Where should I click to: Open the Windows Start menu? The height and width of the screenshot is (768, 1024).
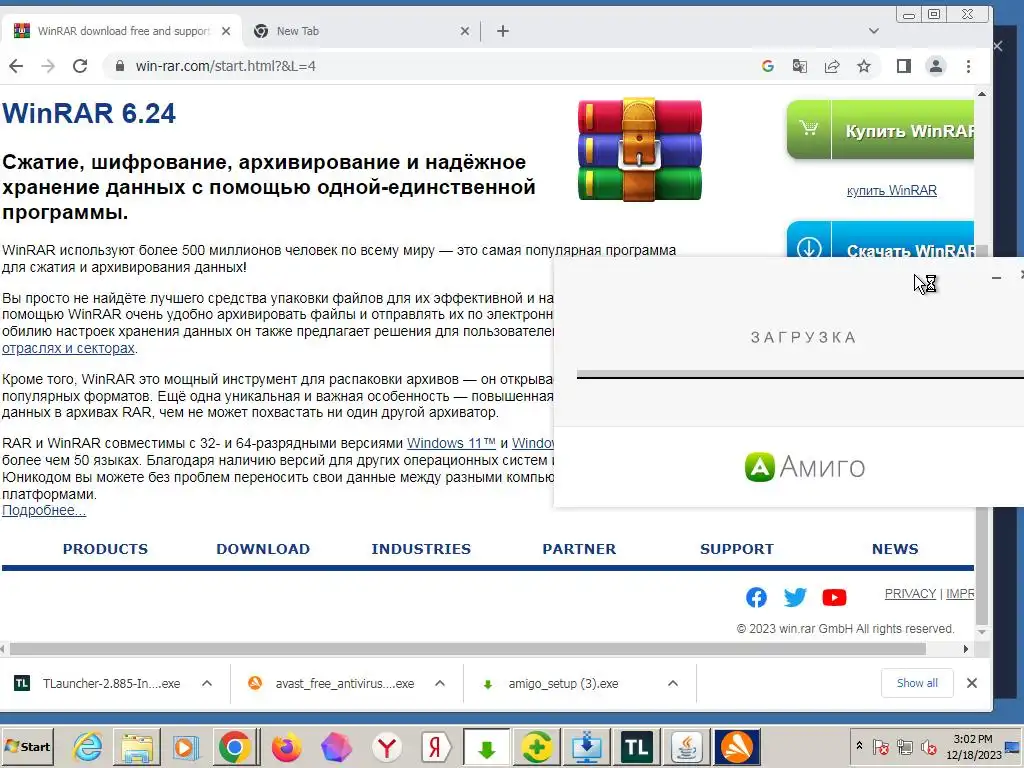(x=27, y=746)
